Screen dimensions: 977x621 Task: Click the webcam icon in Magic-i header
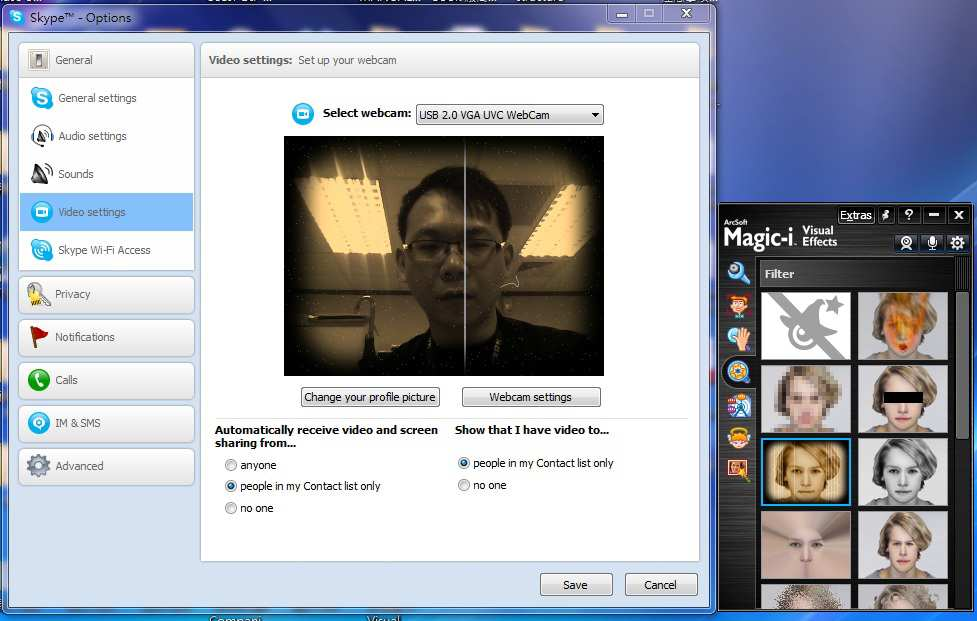point(907,242)
